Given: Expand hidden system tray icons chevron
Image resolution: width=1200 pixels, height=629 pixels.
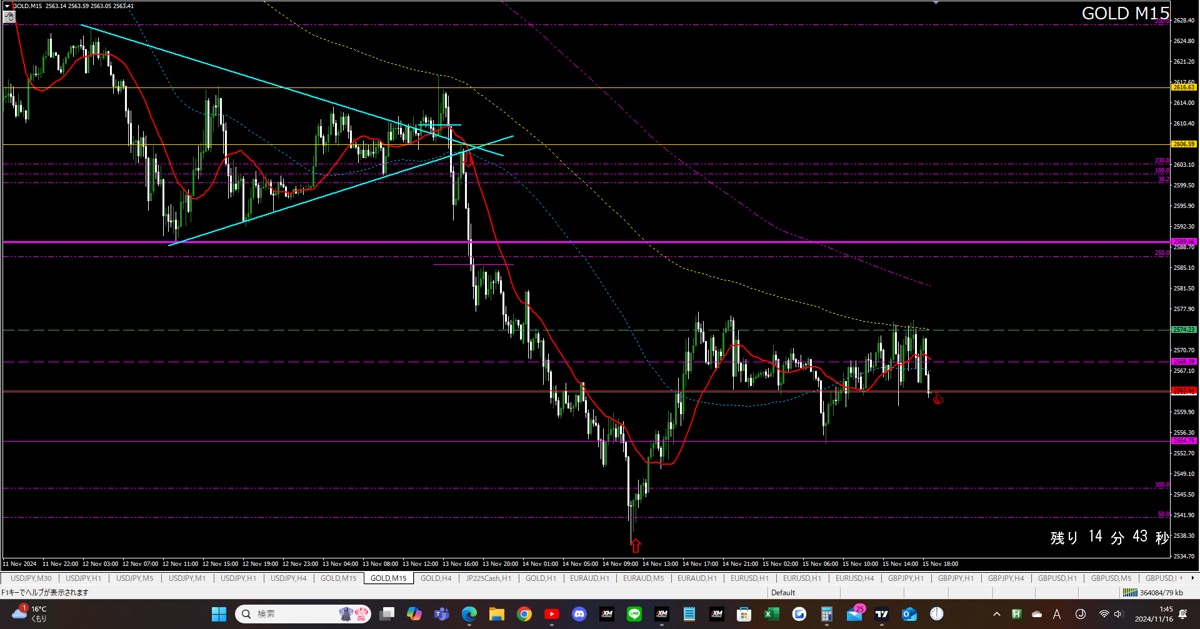Looking at the screenshot, I should (x=995, y=614).
